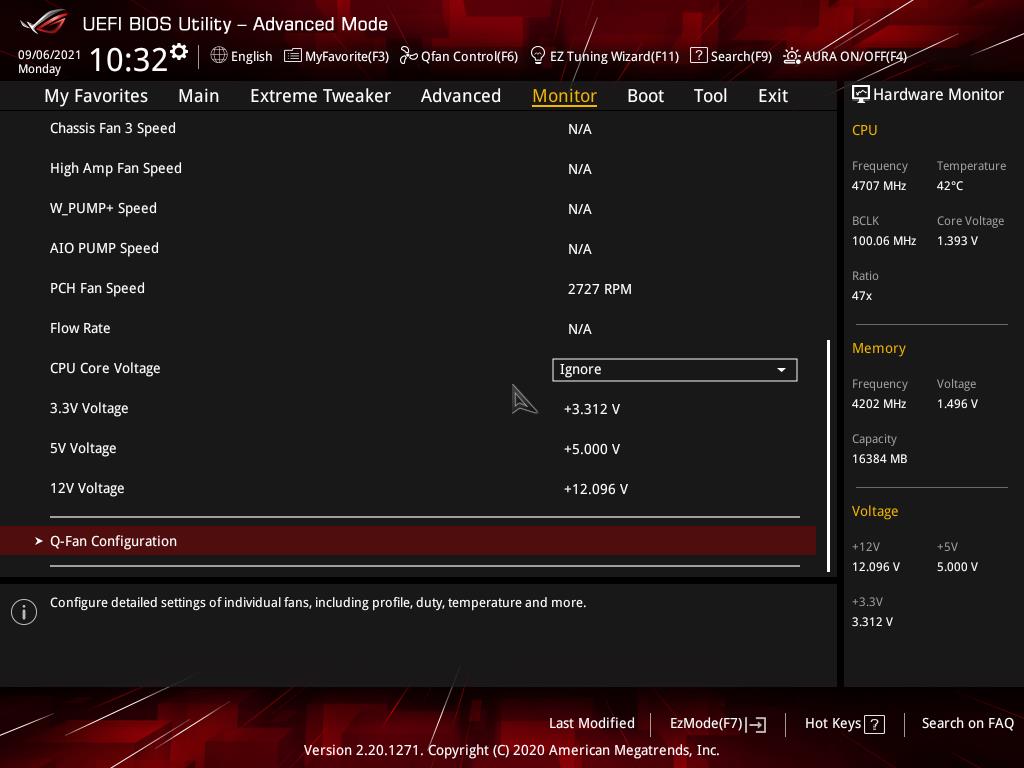This screenshot has width=1024, height=768.
Task: Click the ROG logo icon
Action: click(x=44, y=23)
